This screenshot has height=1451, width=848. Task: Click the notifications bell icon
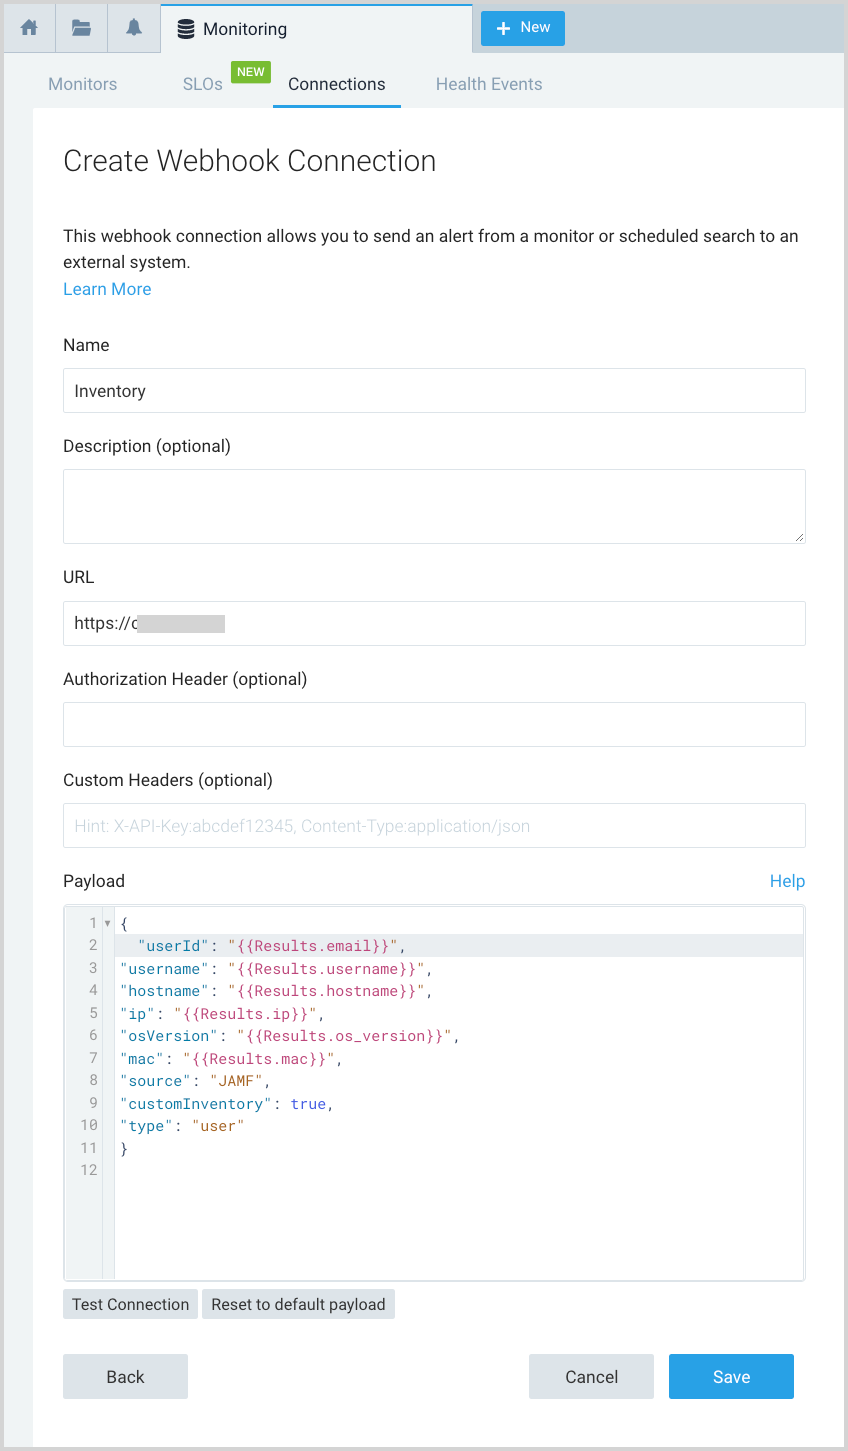[133, 28]
